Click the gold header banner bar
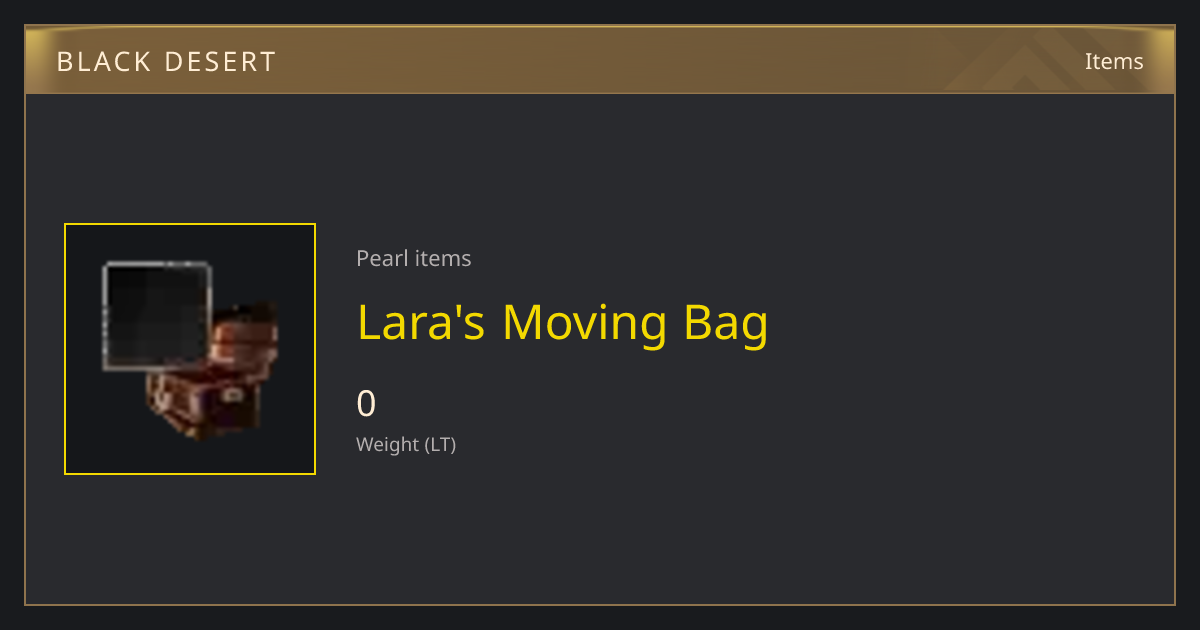The width and height of the screenshot is (1200, 630). tap(600, 60)
